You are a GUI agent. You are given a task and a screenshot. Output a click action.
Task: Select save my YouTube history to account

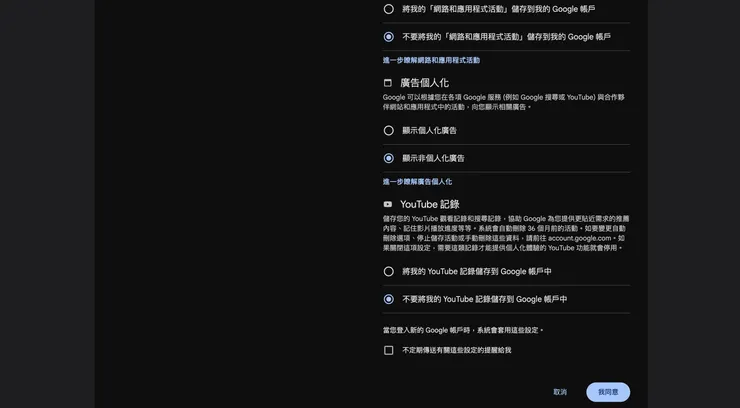pyautogui.click(x=388, y=272)
